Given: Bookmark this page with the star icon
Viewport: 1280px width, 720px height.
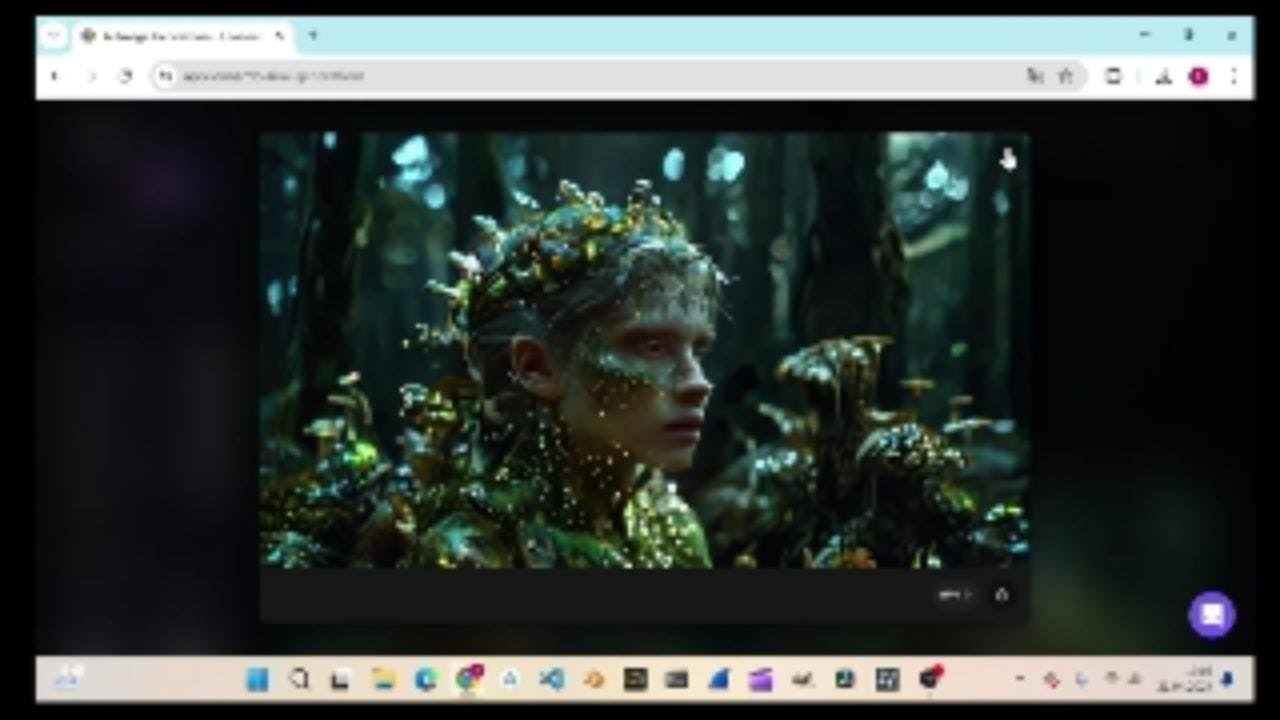Looking at the screenshot, I should (x=1066, y=76).
